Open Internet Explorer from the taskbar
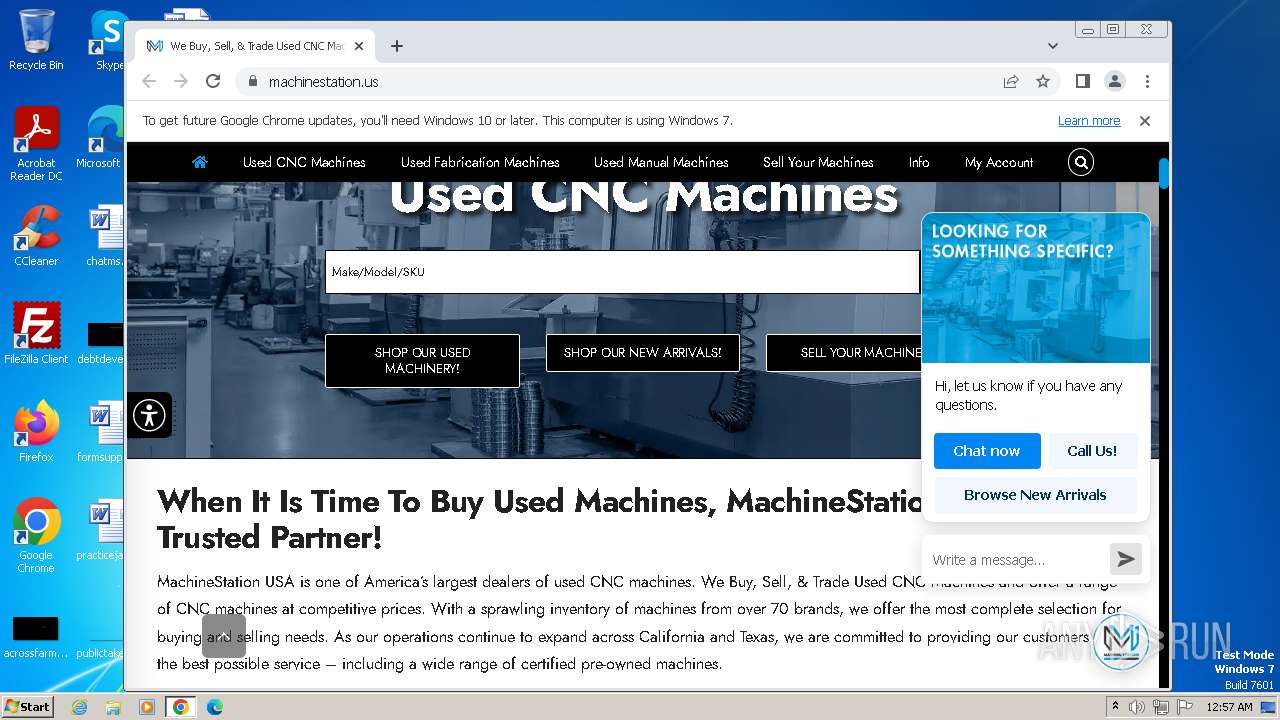The height and width of the screenshot is (720, 1280). 80,707
